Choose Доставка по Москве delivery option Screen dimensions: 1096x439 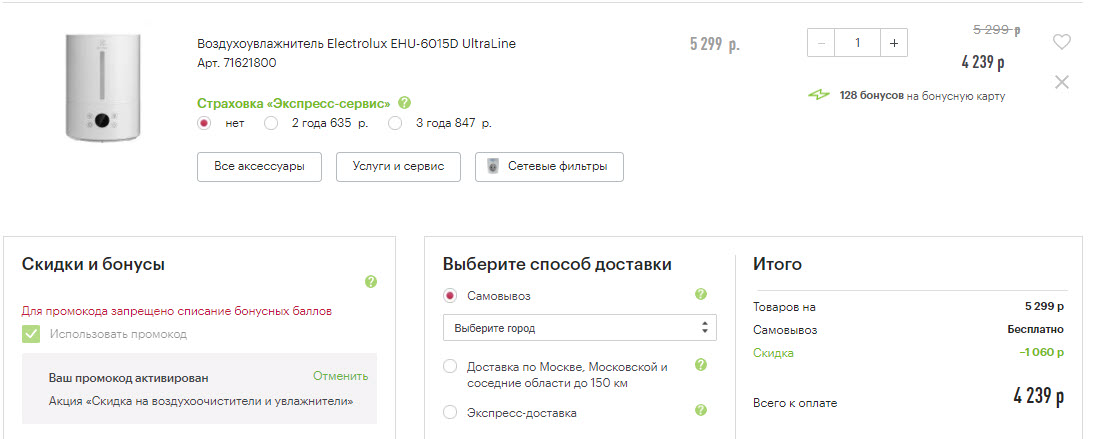450,366
